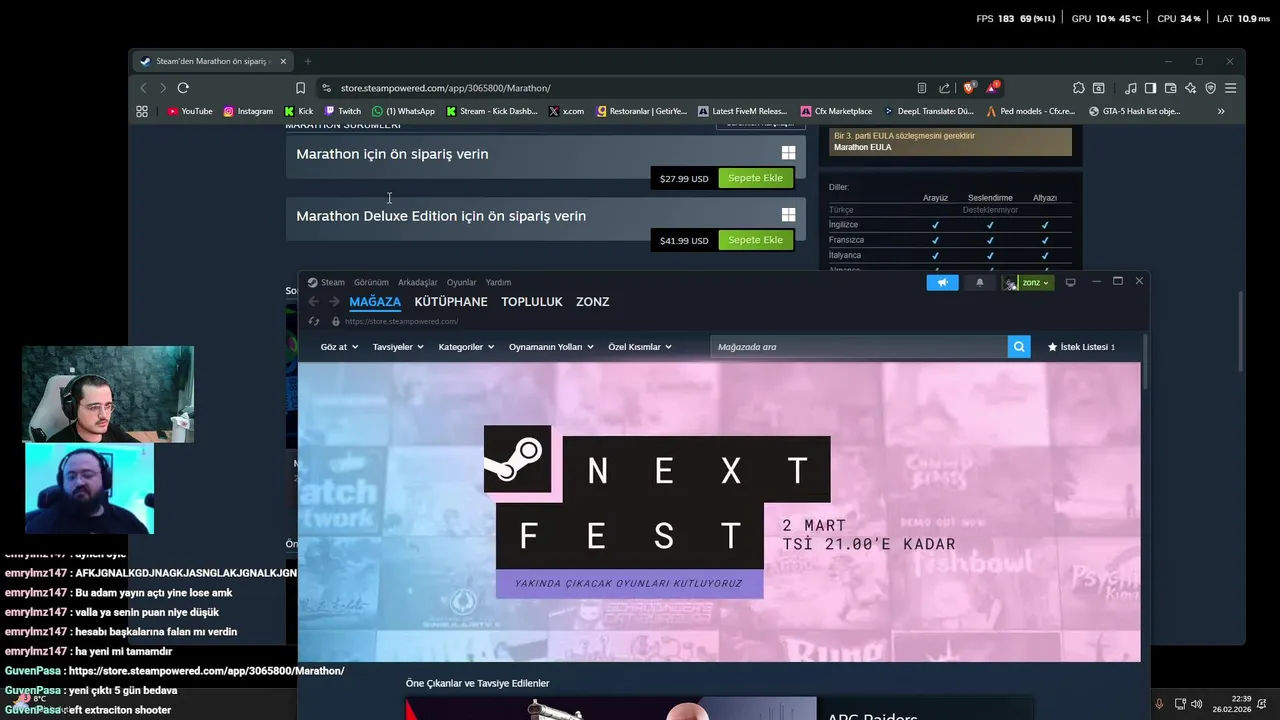The height and width of the screenshot is (720, 1280).
Task: Open Yardım menu in Steam client
Action: [x=498, y=282]
